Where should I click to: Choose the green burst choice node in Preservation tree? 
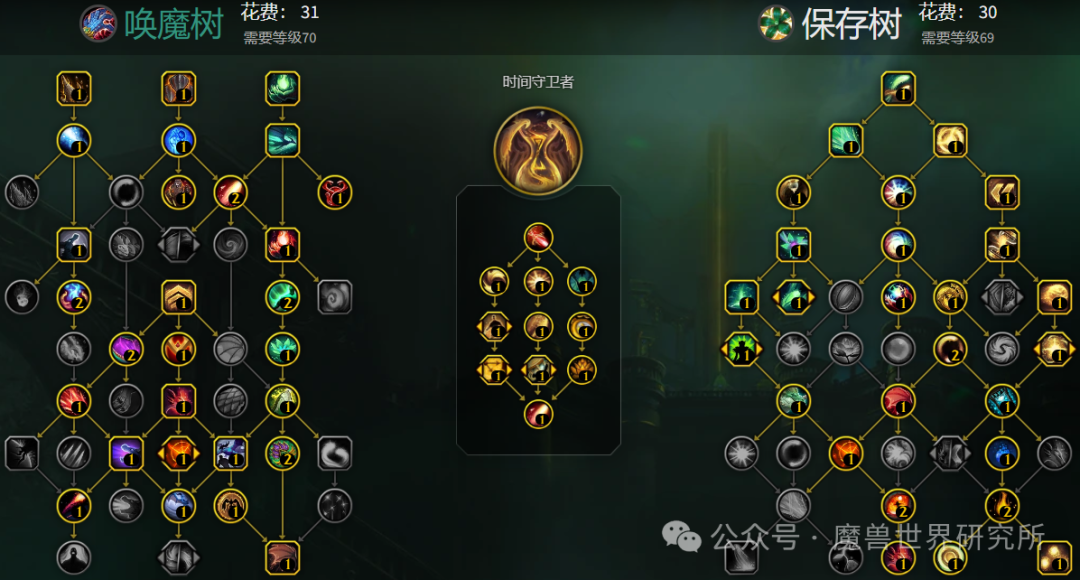click(x=741, y=349)
